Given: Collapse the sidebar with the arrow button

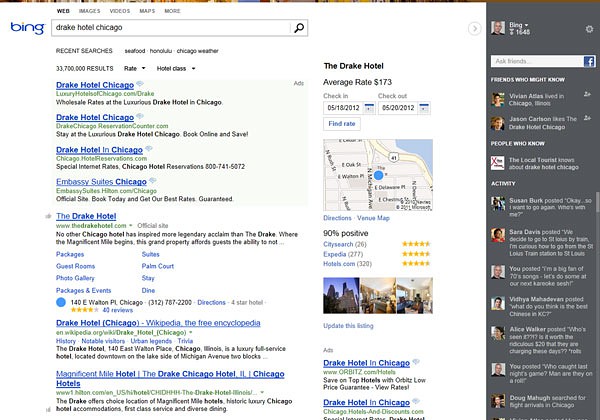Looking at the screenshot, I should tap(475, 29).
